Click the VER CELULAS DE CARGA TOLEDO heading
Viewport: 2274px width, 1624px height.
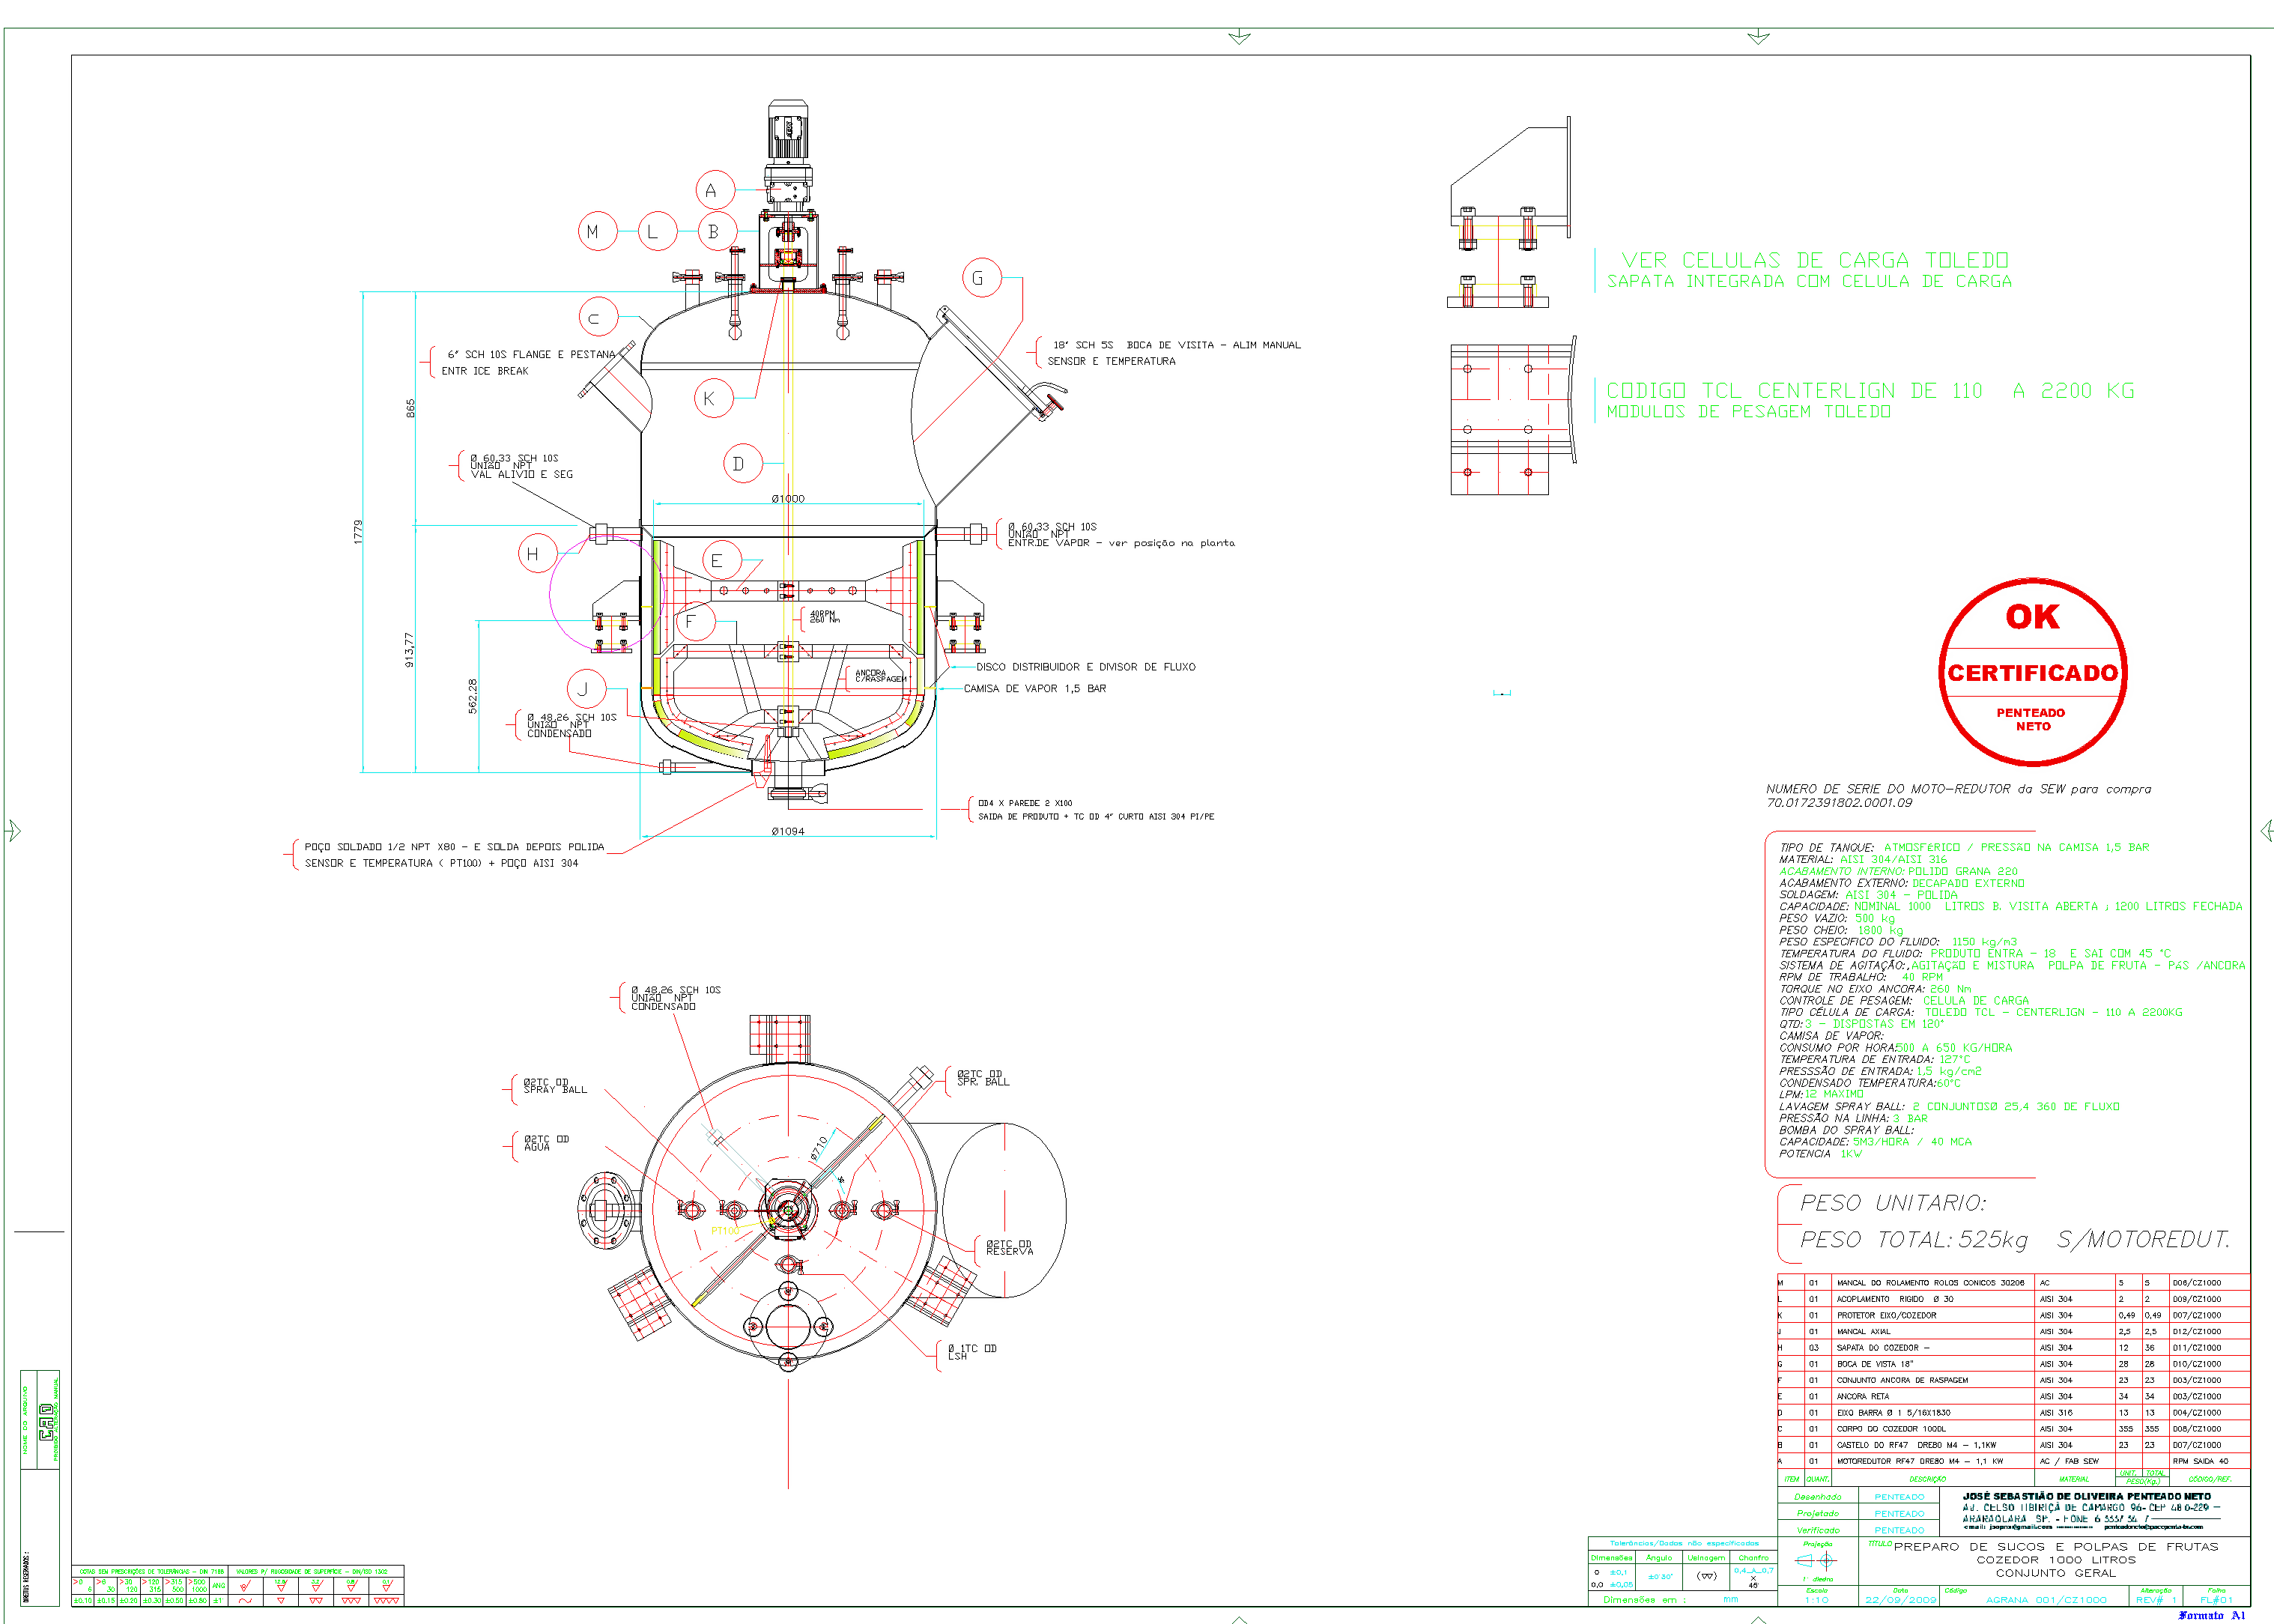[x=1814, y=260]
